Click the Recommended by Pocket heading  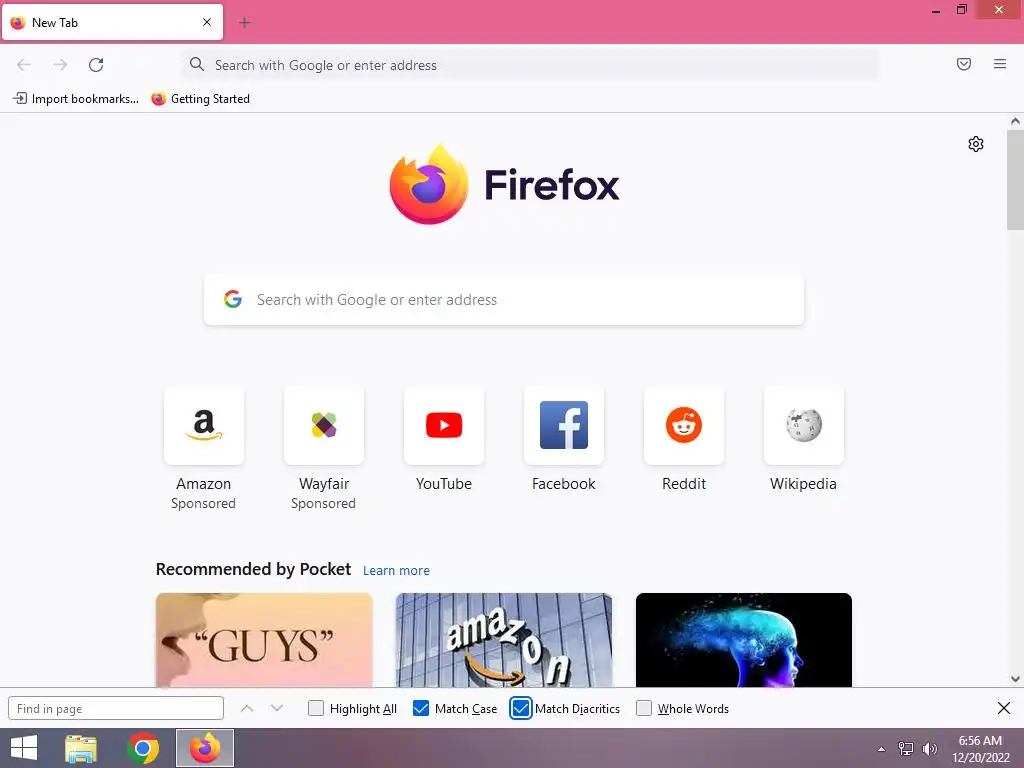coord(253,569)
